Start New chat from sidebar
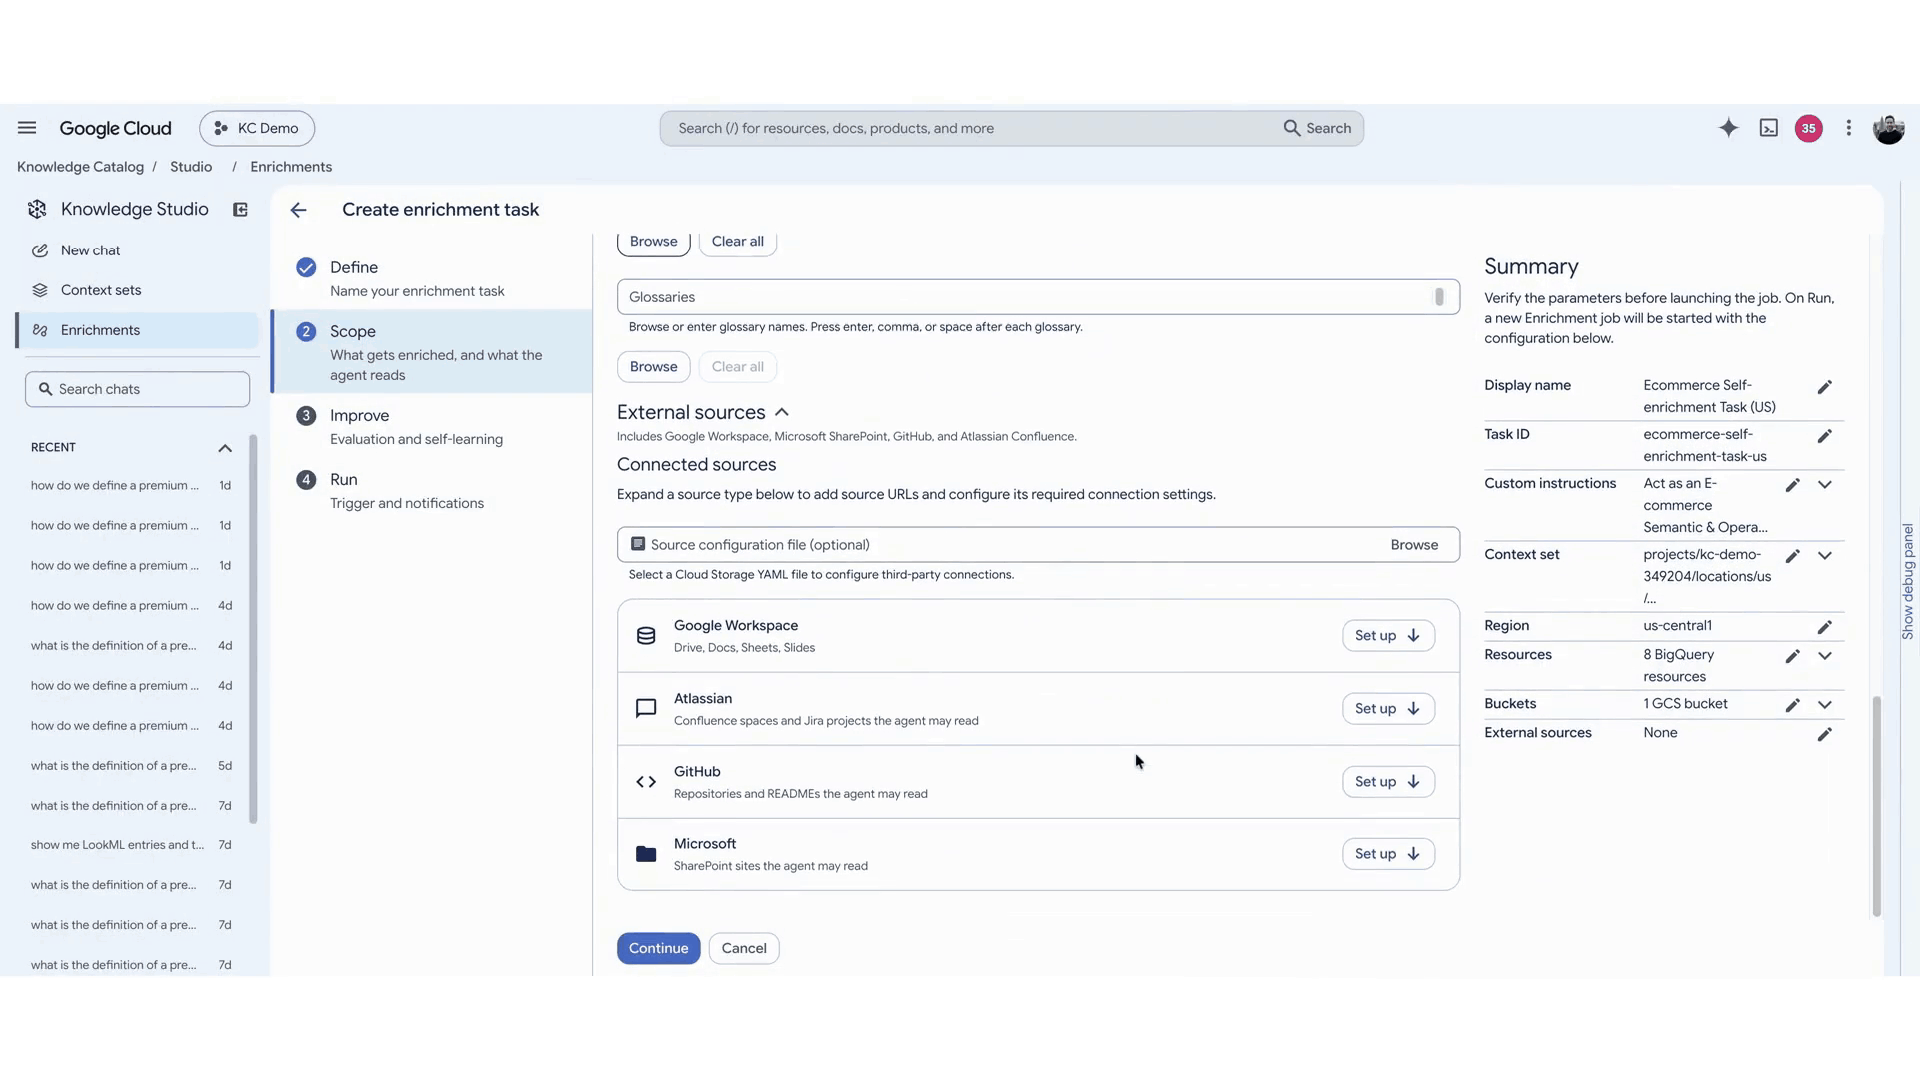1920x1080 pixels. tap(137, 250)
